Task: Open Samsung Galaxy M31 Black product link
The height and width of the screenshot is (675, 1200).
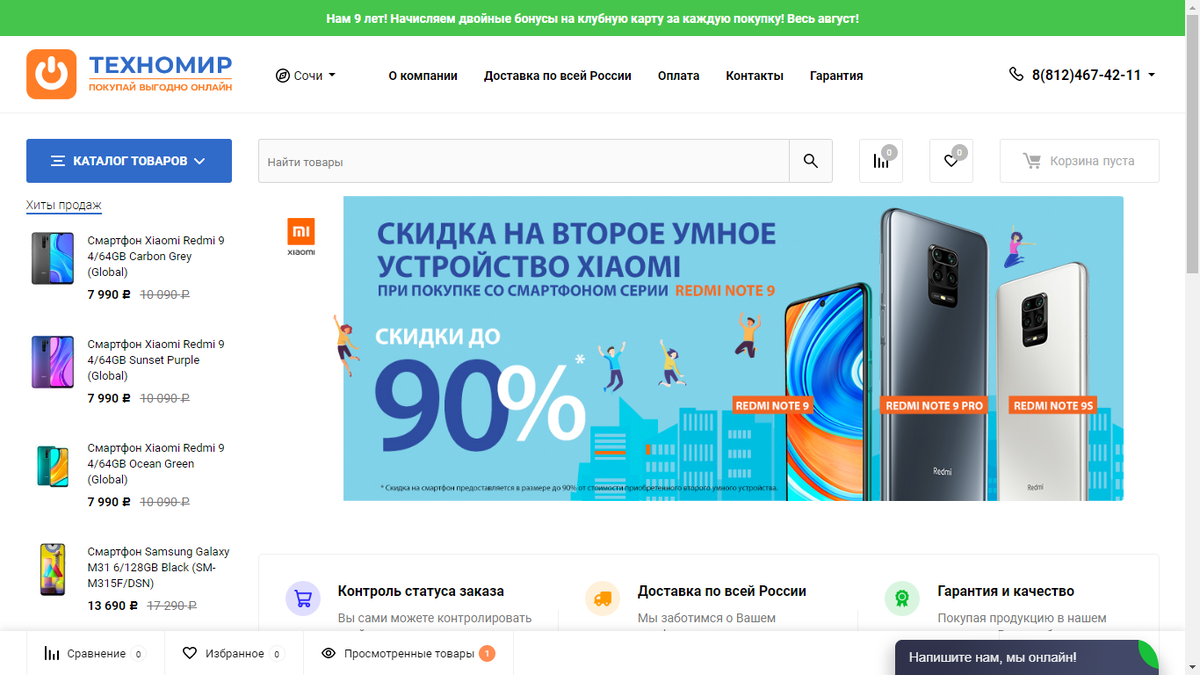Action: pos(158,568)
